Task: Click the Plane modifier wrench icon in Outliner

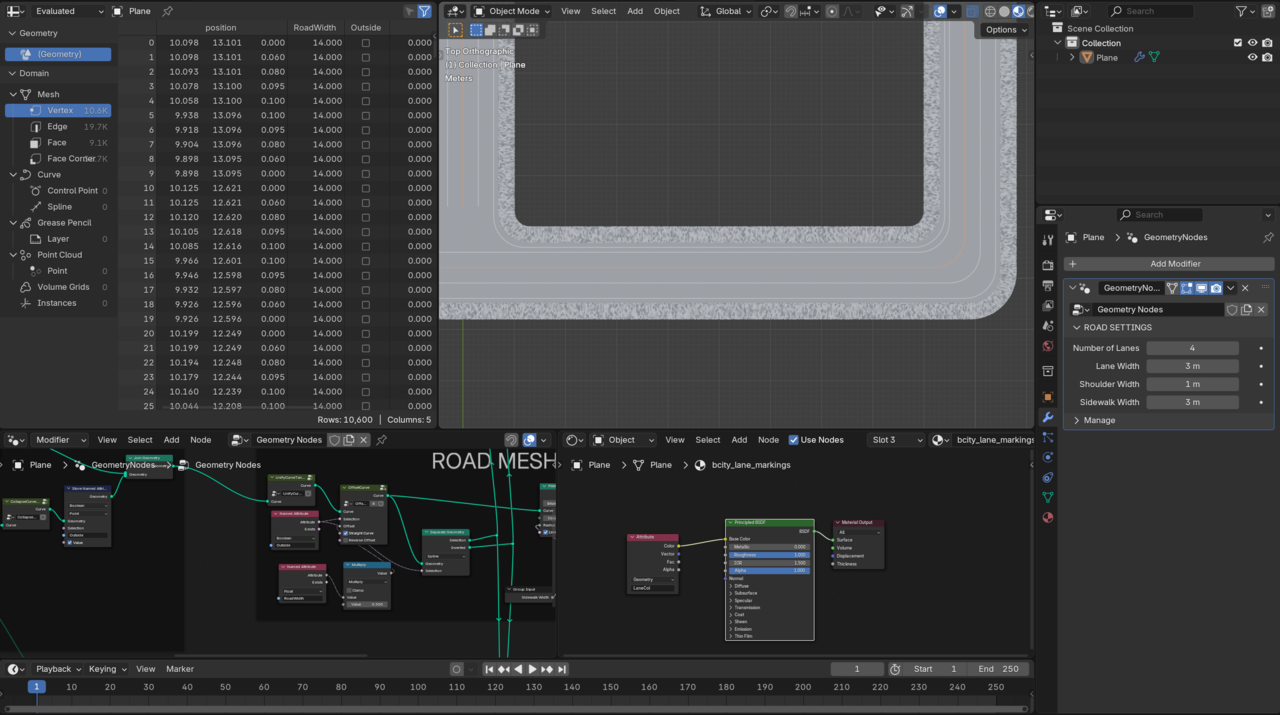Action: click(1139, 58)
